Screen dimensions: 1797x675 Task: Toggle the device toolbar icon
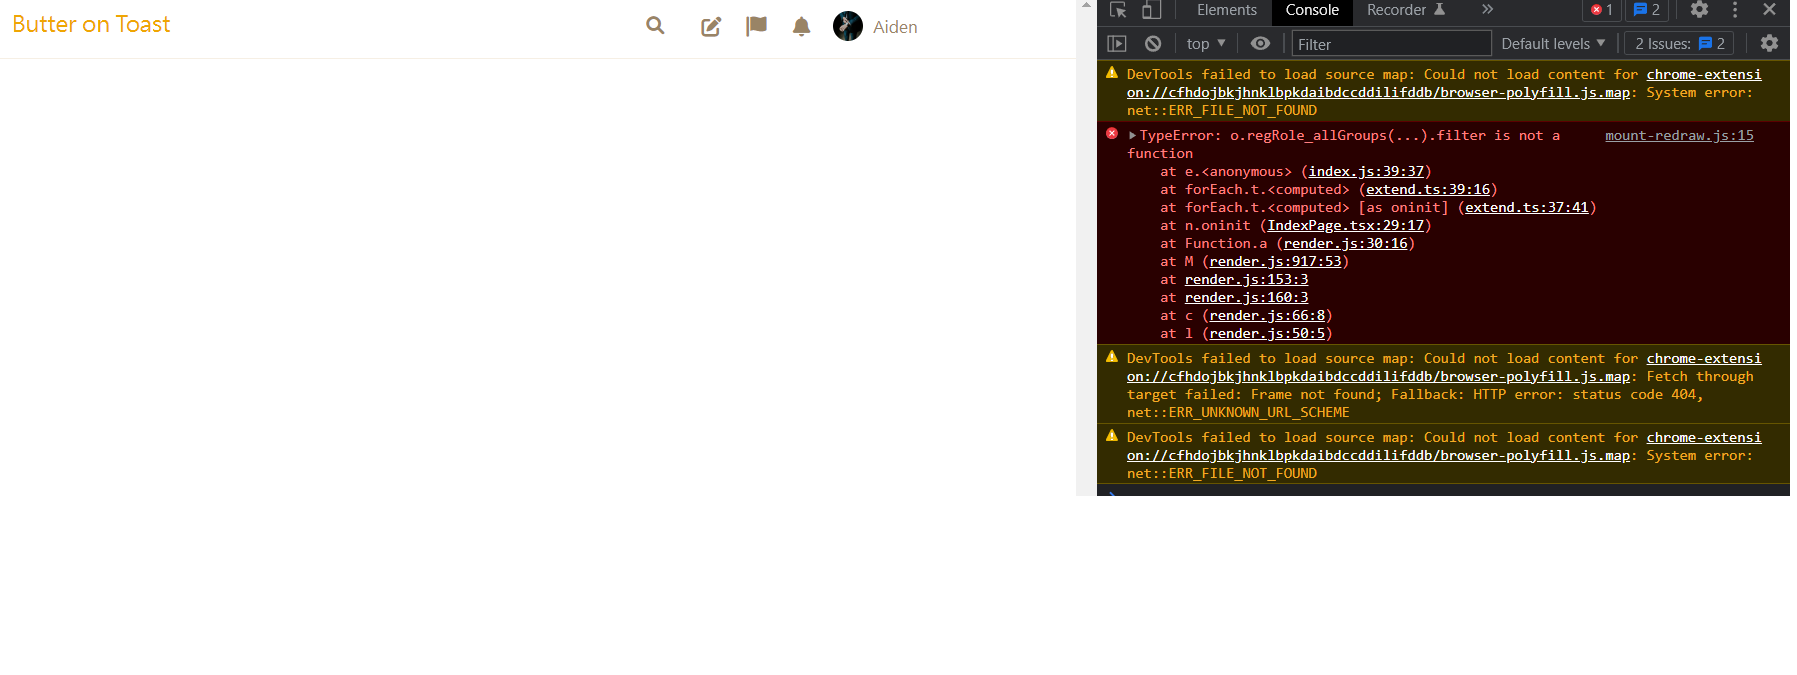click(x=1151, y=10)
